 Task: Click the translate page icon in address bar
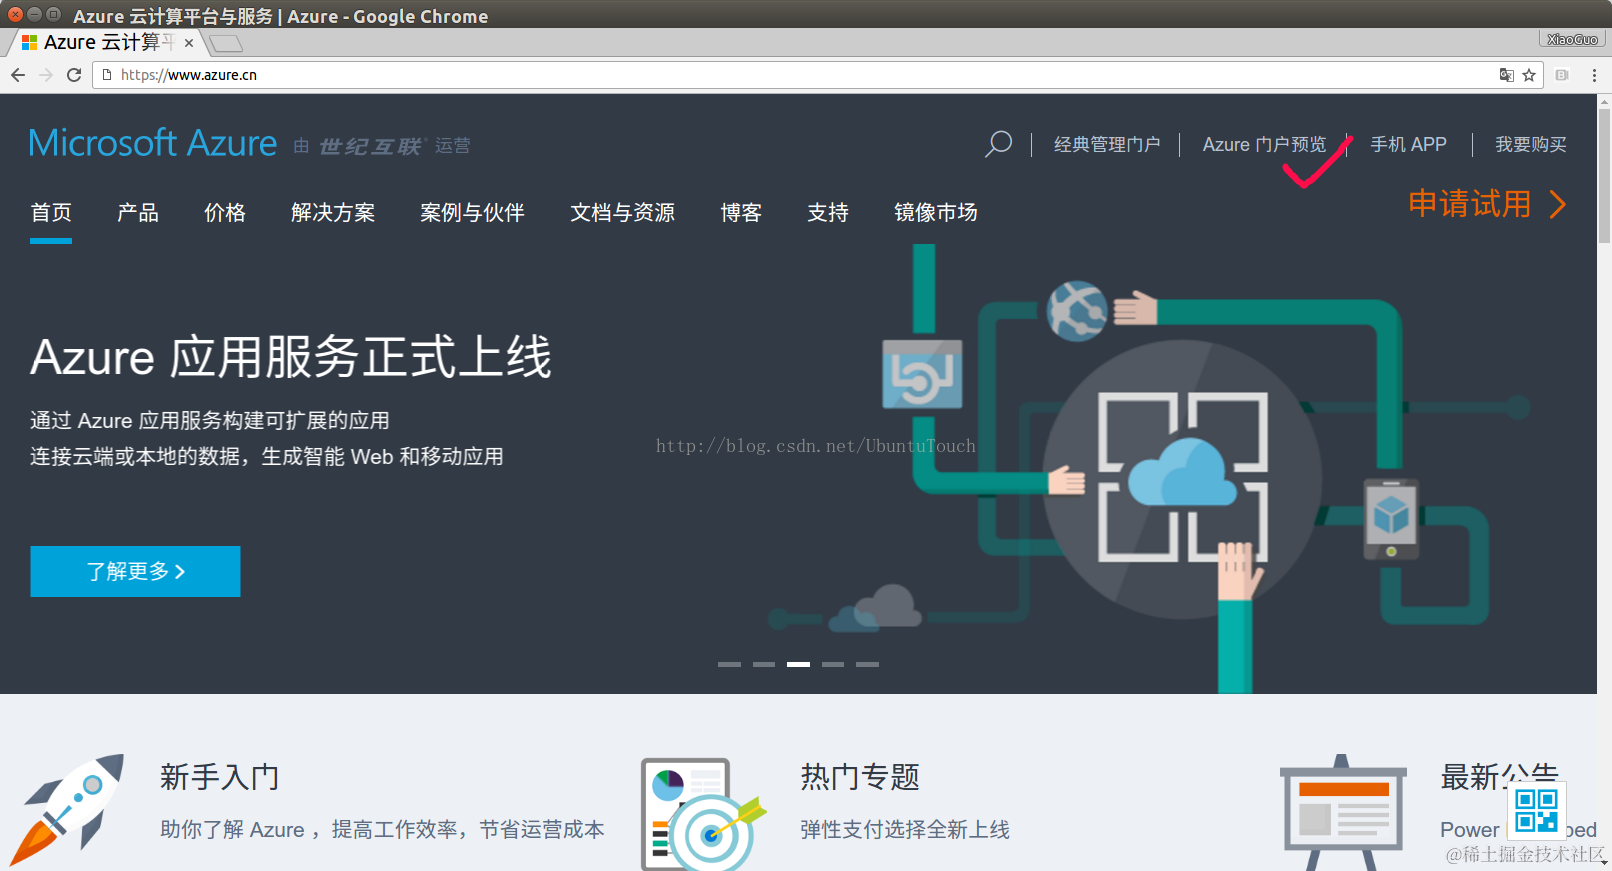[1506, 75]
